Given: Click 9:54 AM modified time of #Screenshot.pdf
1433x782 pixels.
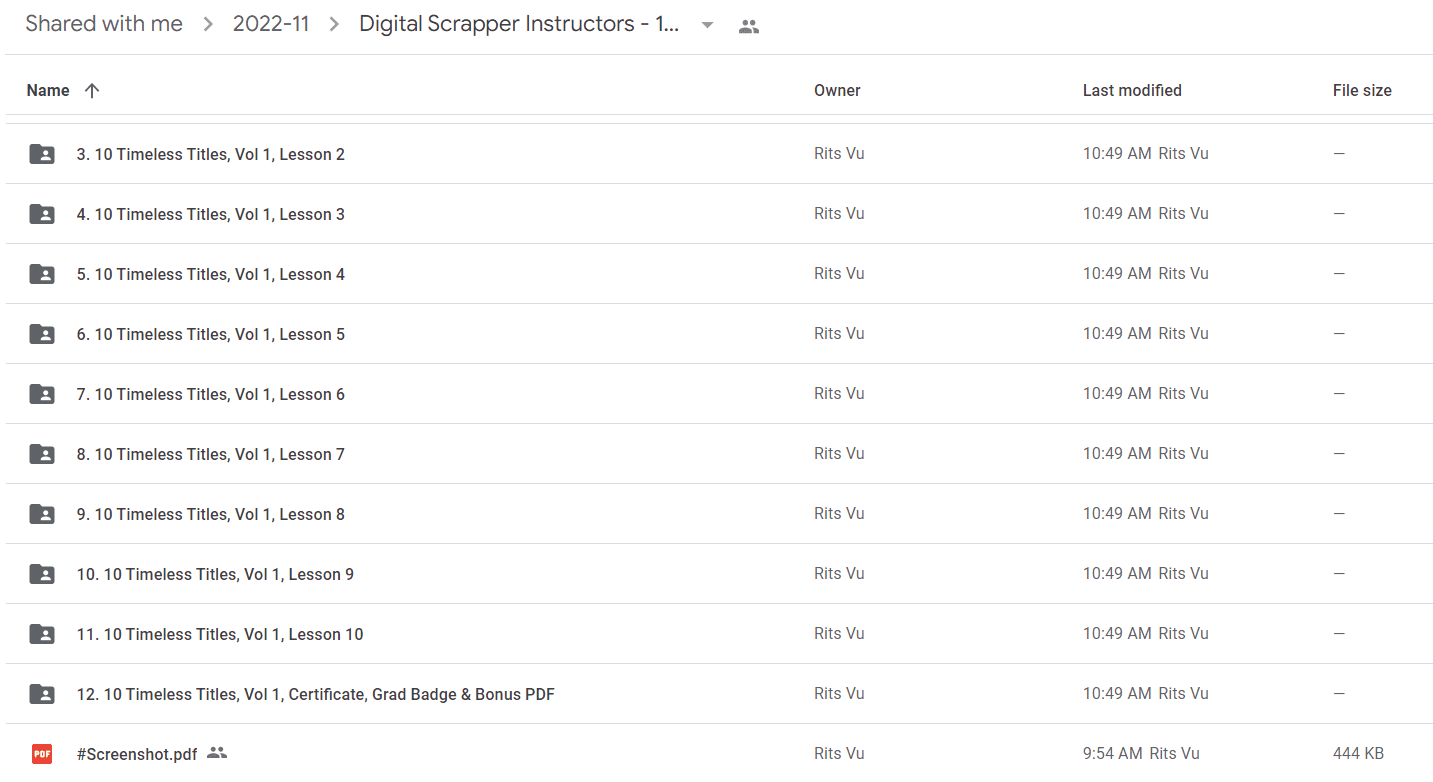Looking at the screenshot, I should (x=1113, y=754).
